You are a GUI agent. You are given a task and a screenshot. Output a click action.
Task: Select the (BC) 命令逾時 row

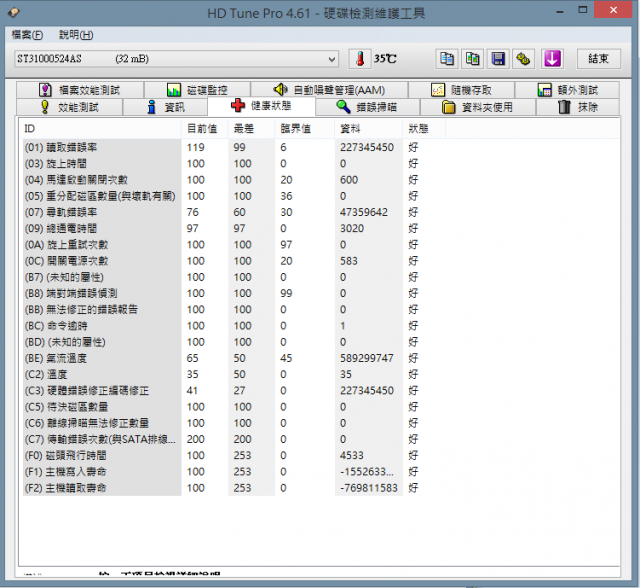pos(234,326)
